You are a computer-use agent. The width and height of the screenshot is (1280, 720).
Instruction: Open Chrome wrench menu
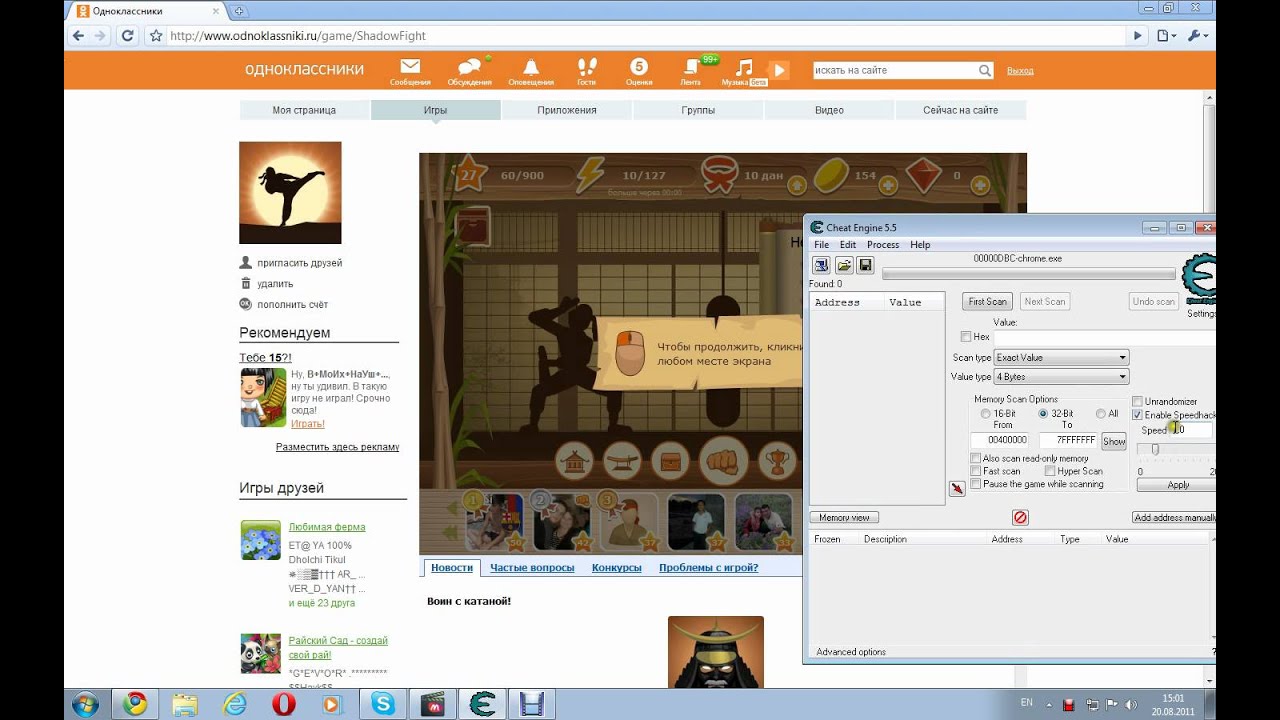pyautogui.click(x=1197, y=35)
